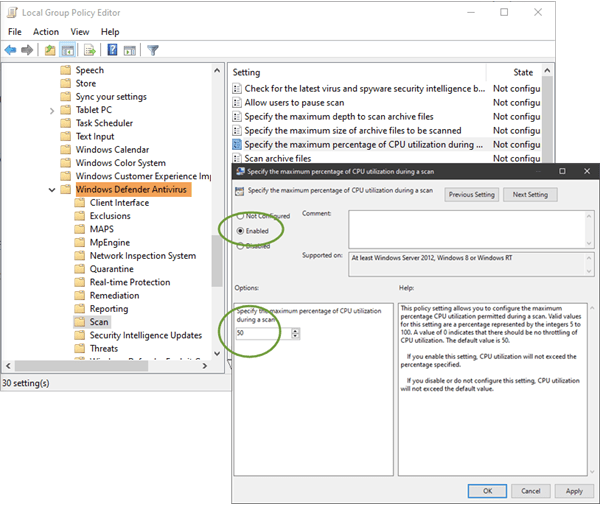This screenshot has width=601, height=507.
Task: Click the Quarantine folder icon
Action: coord(80,269)
